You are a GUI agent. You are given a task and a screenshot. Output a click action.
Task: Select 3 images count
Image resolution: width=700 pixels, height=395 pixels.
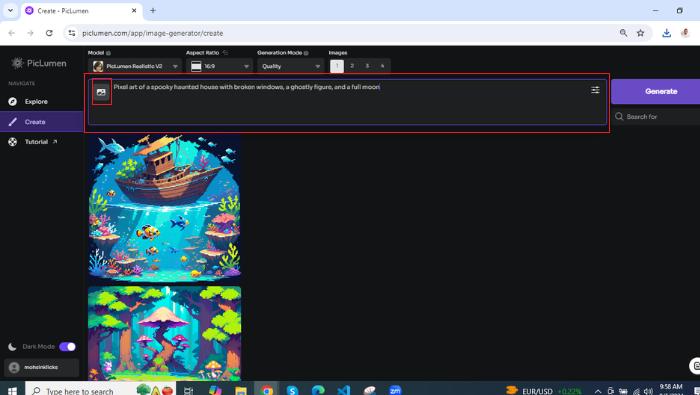click(x=367, y=66)
